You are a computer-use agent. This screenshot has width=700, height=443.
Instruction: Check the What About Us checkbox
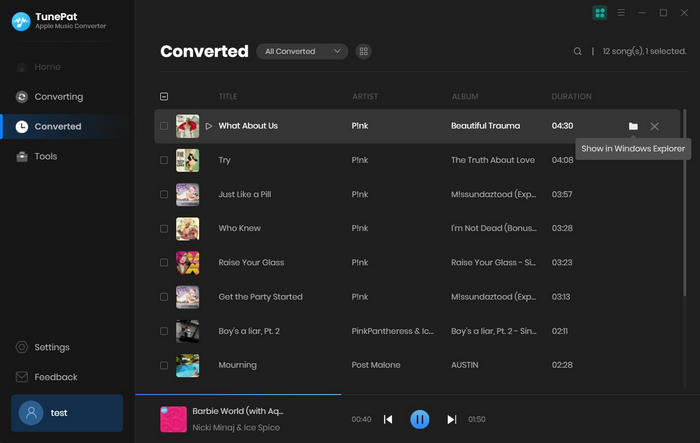tap(164, 126)
